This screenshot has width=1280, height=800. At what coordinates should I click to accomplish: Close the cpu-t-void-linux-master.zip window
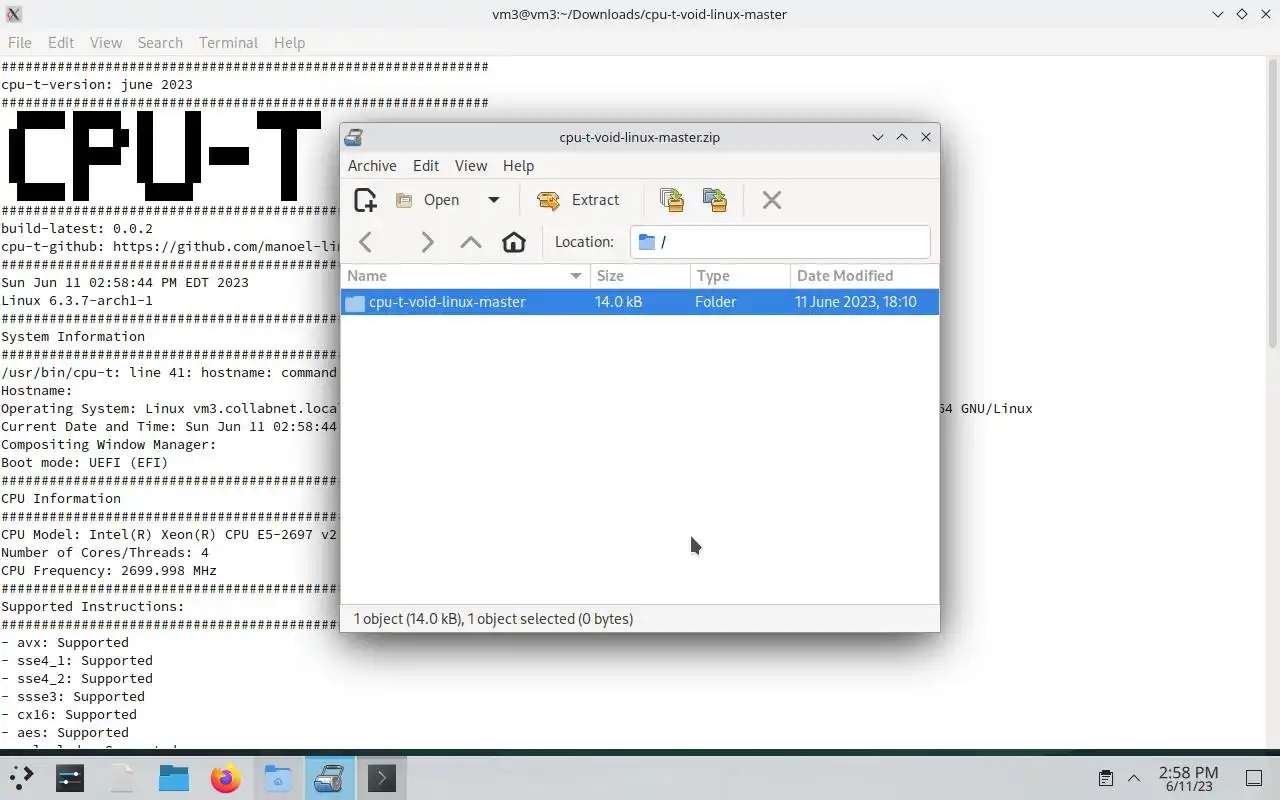click(926, 137)
